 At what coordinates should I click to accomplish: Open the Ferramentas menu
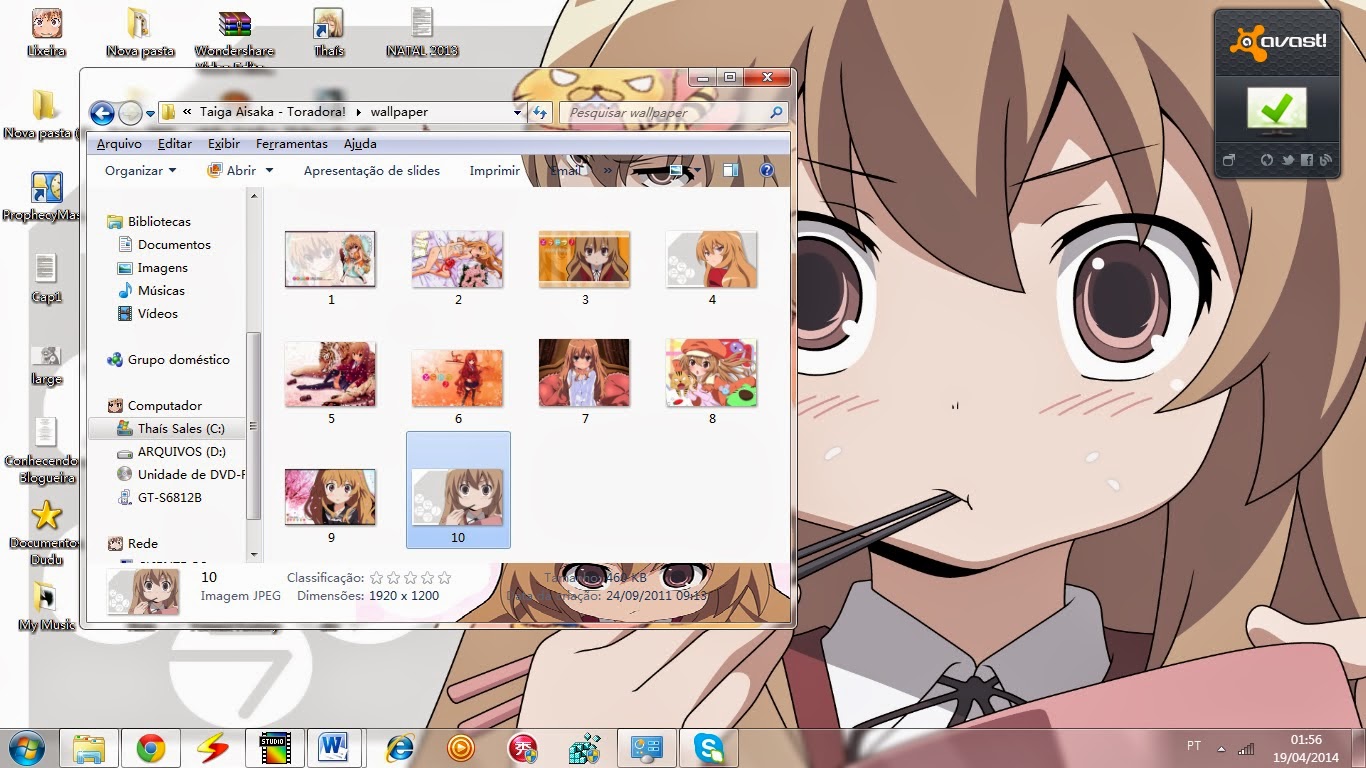[x=291, y=144]
